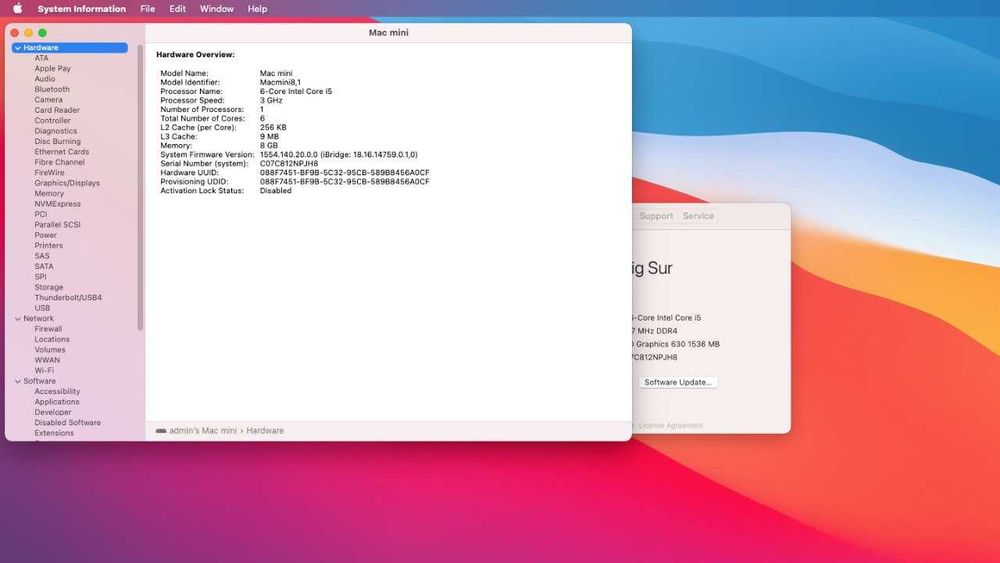Select Printers in the sidebar
The height and width of the screenshot is (563, 1000).
(48, 245)
